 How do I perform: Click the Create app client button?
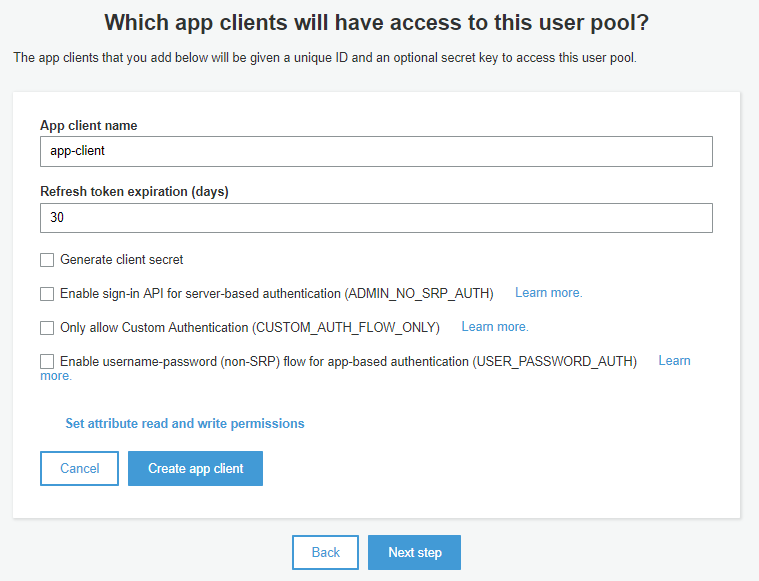[195, 468]
